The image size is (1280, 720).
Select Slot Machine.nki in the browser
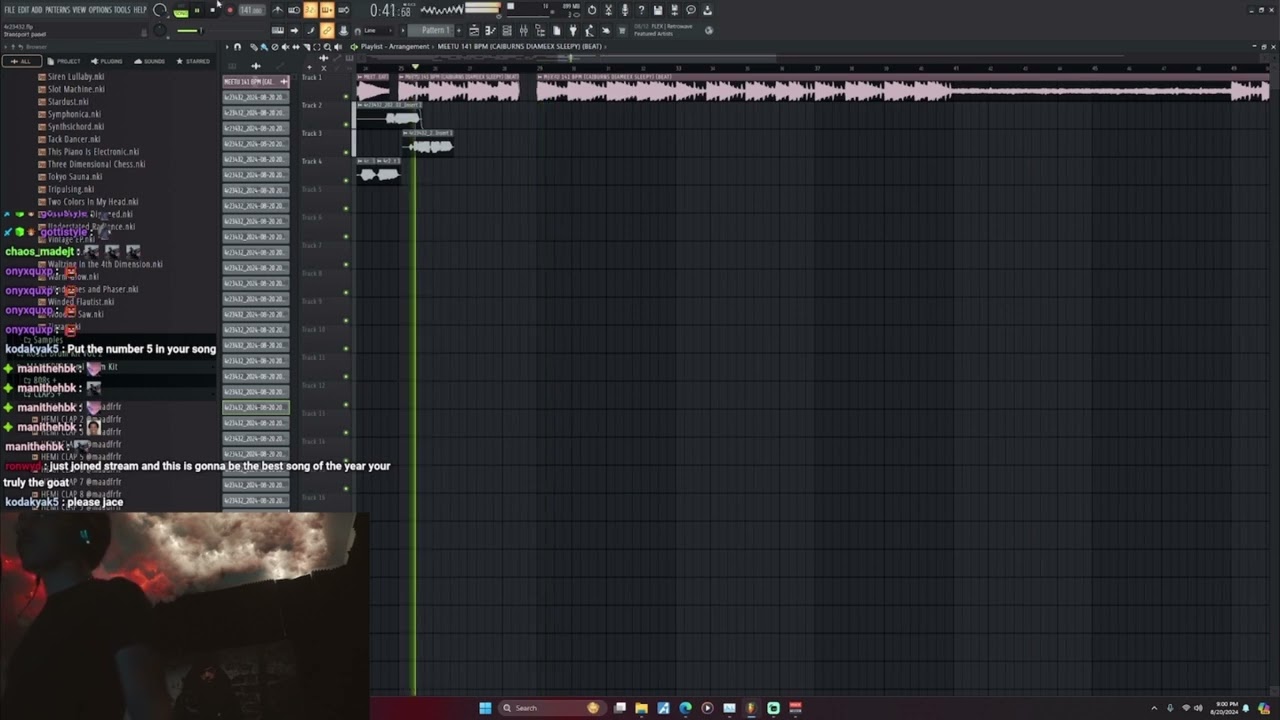76,89
